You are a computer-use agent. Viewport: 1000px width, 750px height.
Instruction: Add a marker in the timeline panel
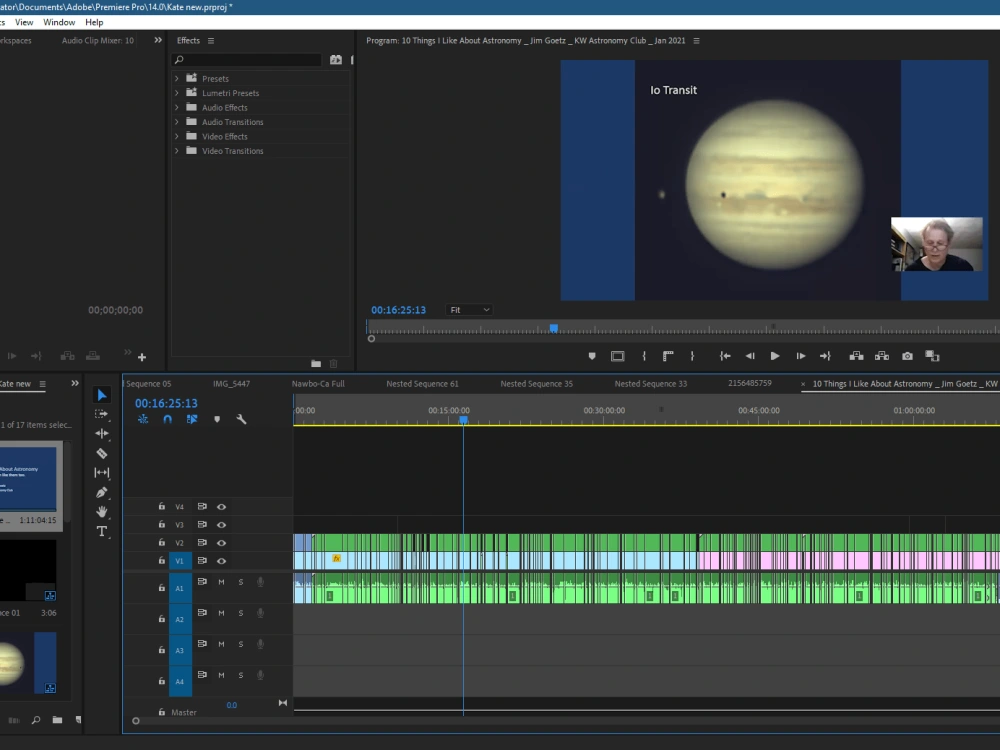point(217,419)
